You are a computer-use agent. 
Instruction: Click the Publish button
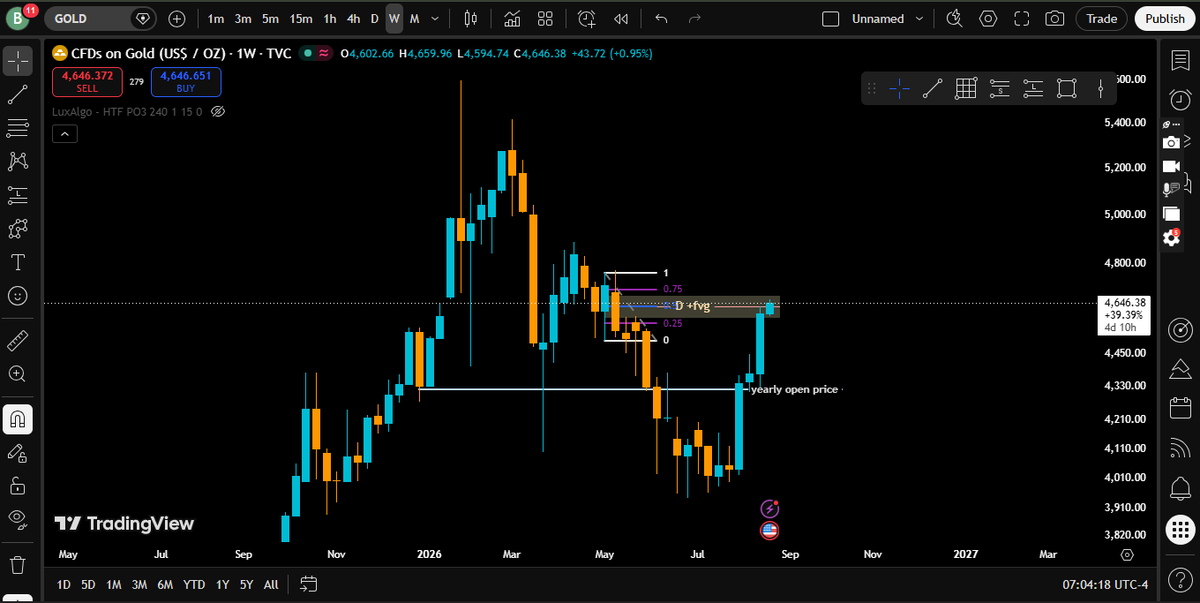pyautogui.click(x=1165, y=18)
